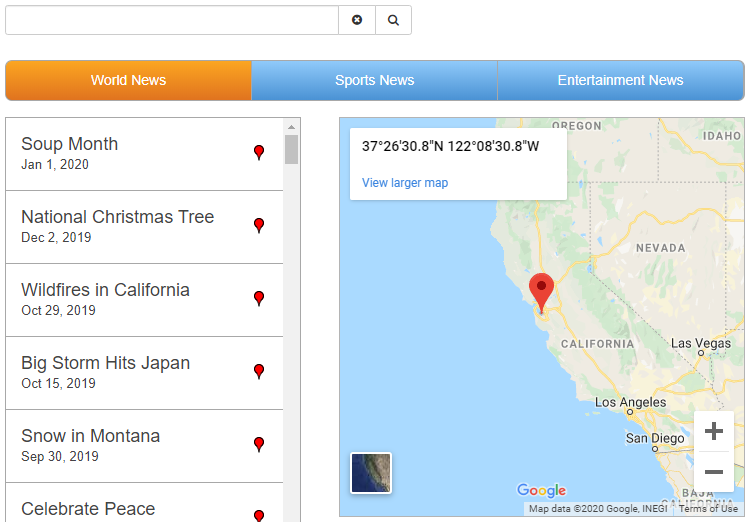Viewport: 750px width, 522px height.
Task: Click the IDAHO state label on map
Action: click(x=722, y=136)
